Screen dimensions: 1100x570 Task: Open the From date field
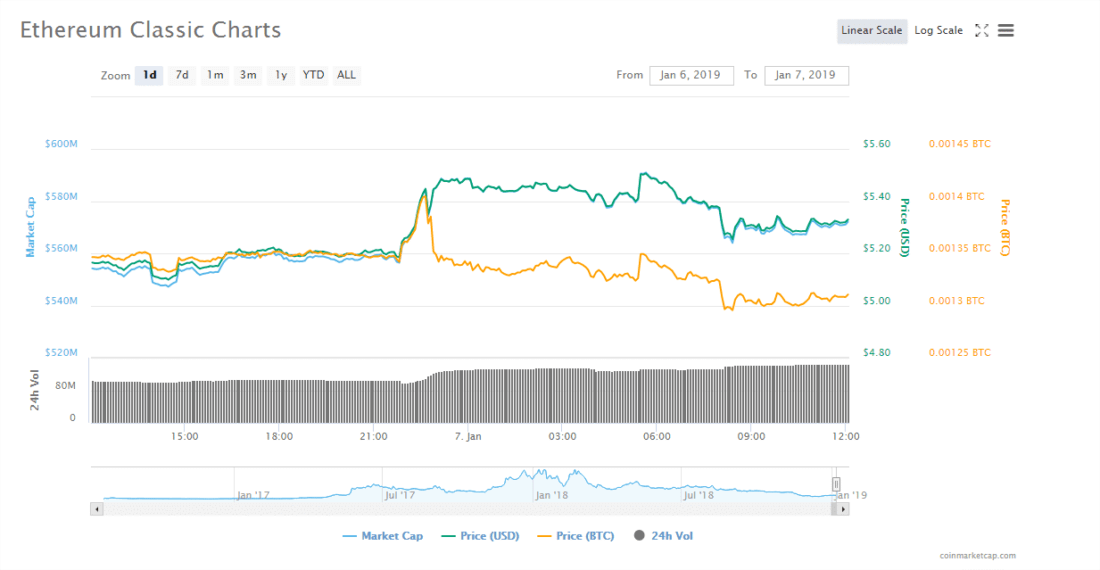(x=691, y=75)
